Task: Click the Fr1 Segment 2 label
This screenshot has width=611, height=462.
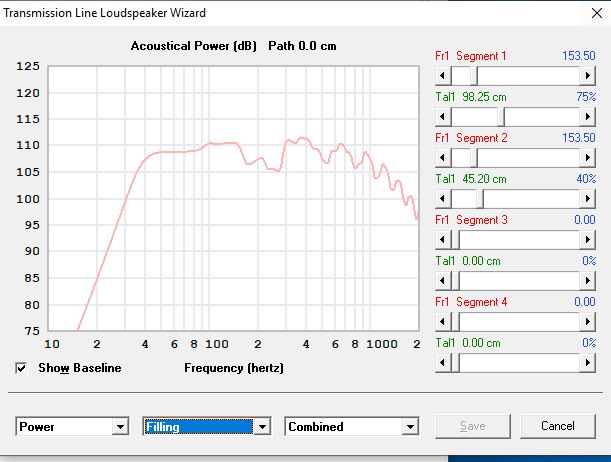Action: pos(471,138)
